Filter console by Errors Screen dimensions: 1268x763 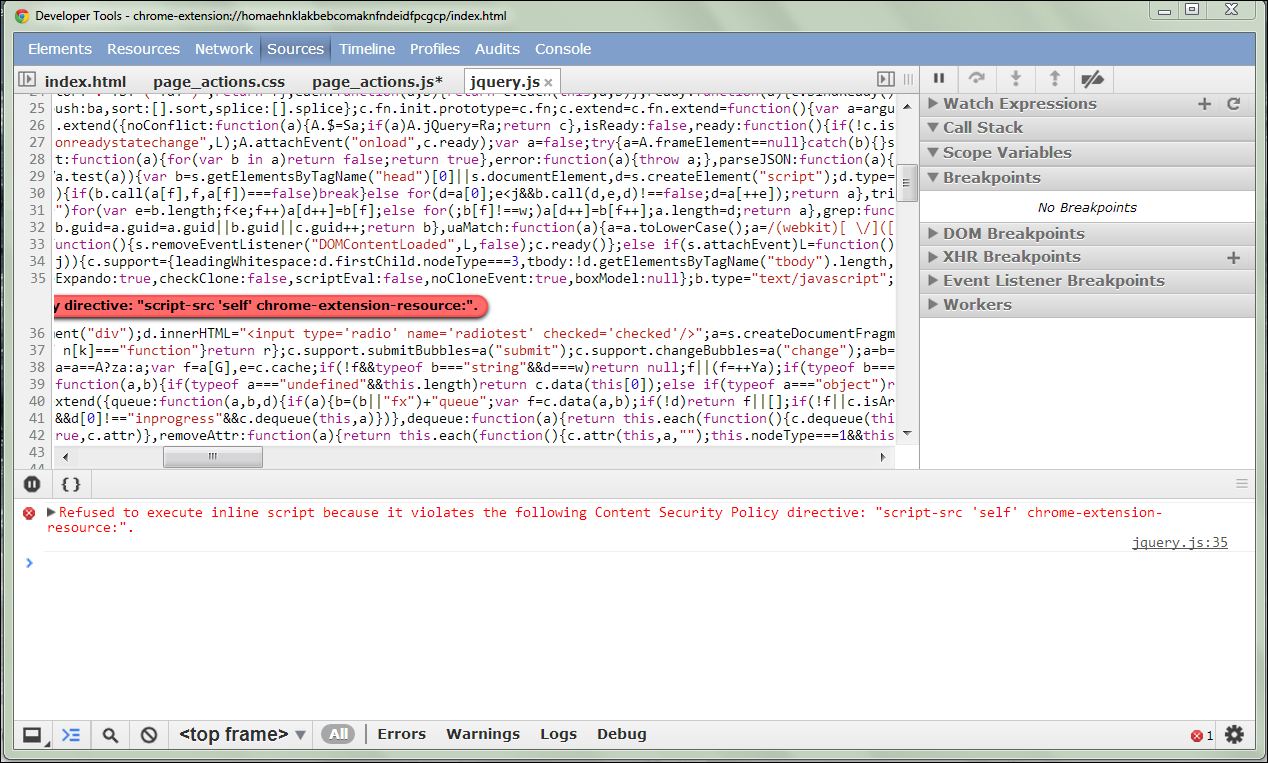(401, 734)
